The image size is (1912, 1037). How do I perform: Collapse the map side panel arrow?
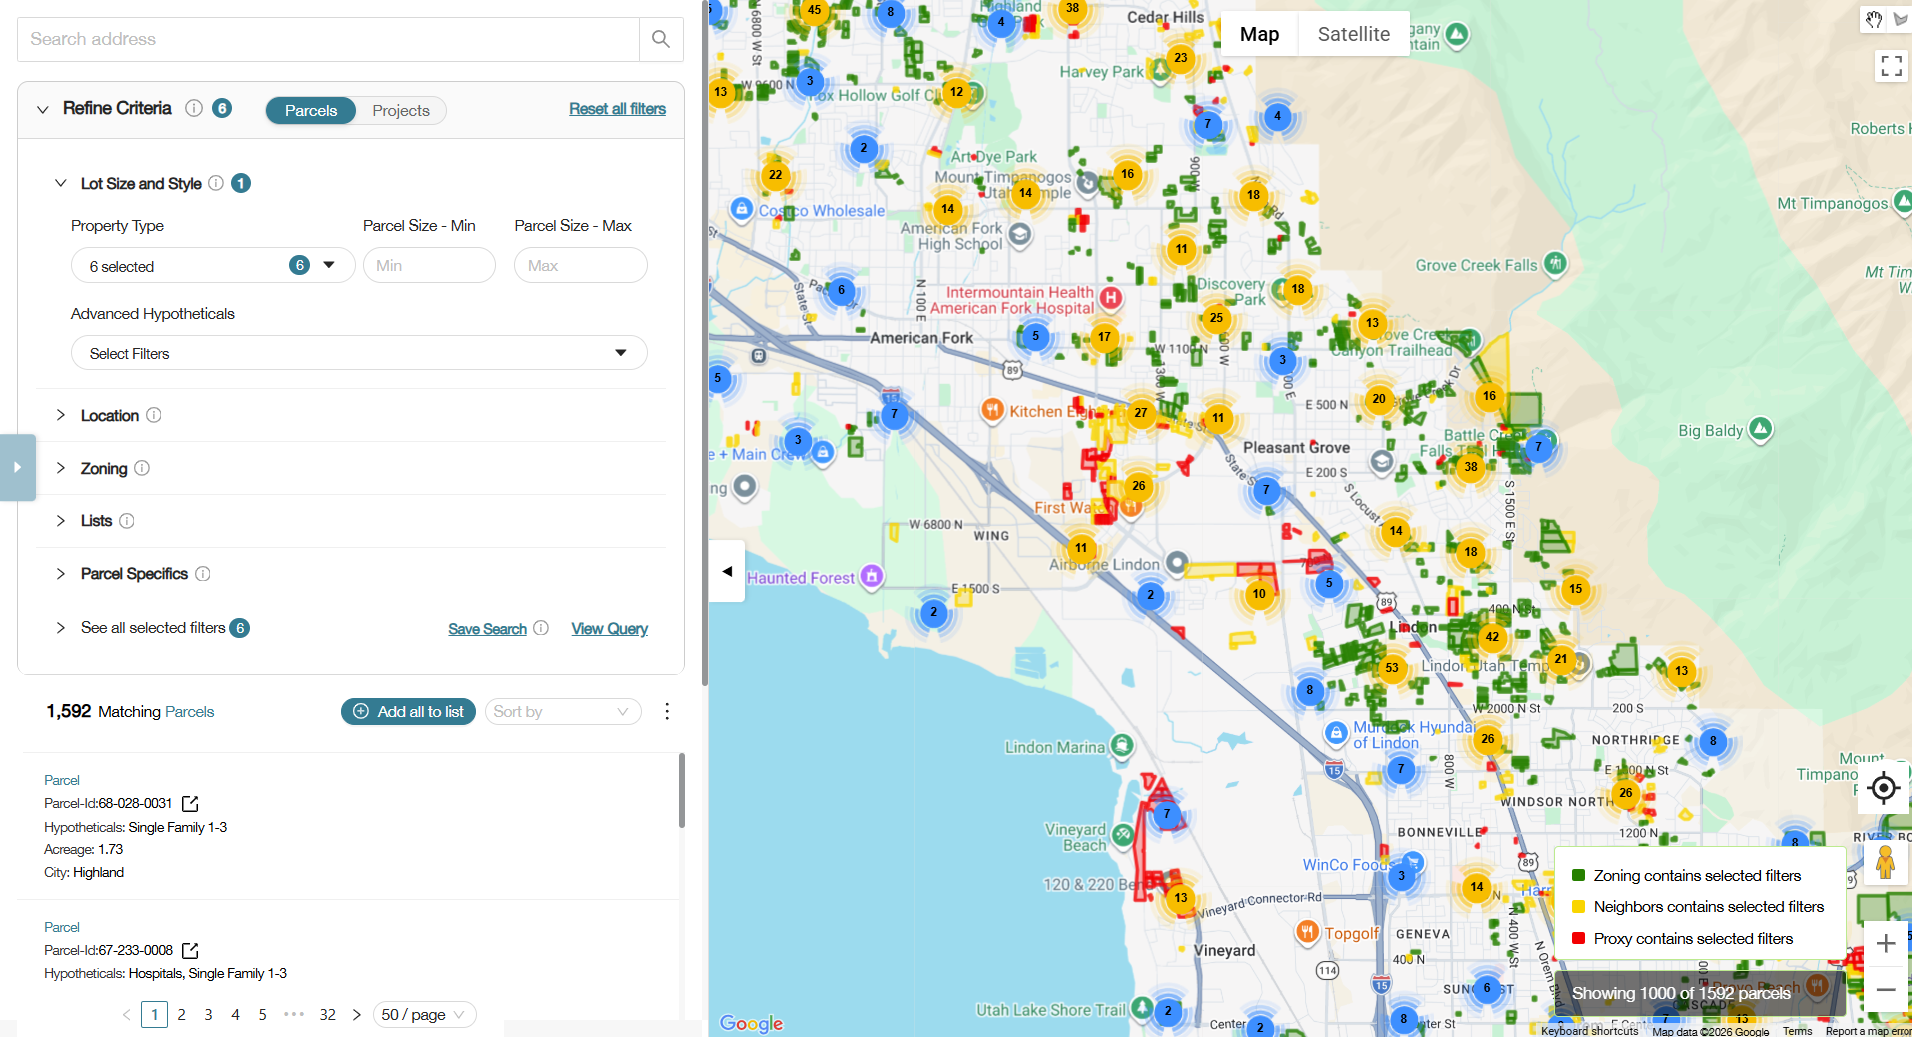click(727, 571)
